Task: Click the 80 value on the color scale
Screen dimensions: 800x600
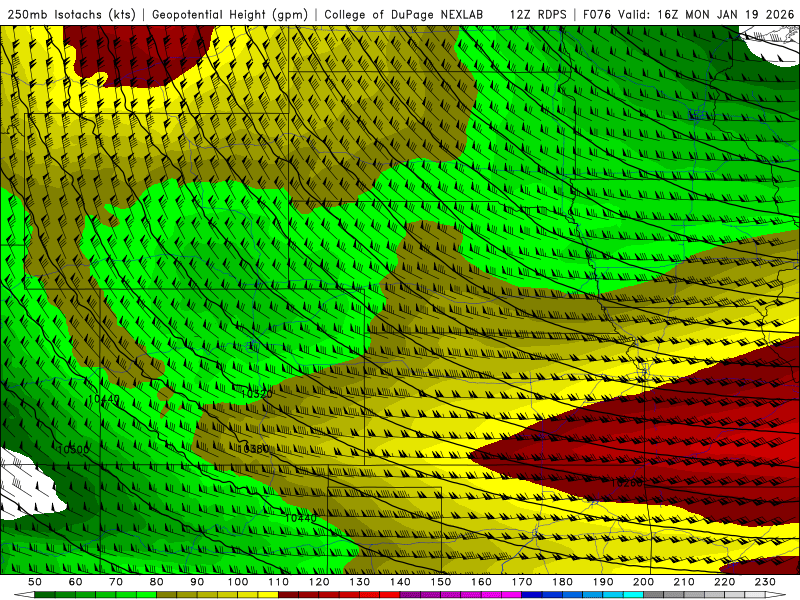Action: pos(157,582)
